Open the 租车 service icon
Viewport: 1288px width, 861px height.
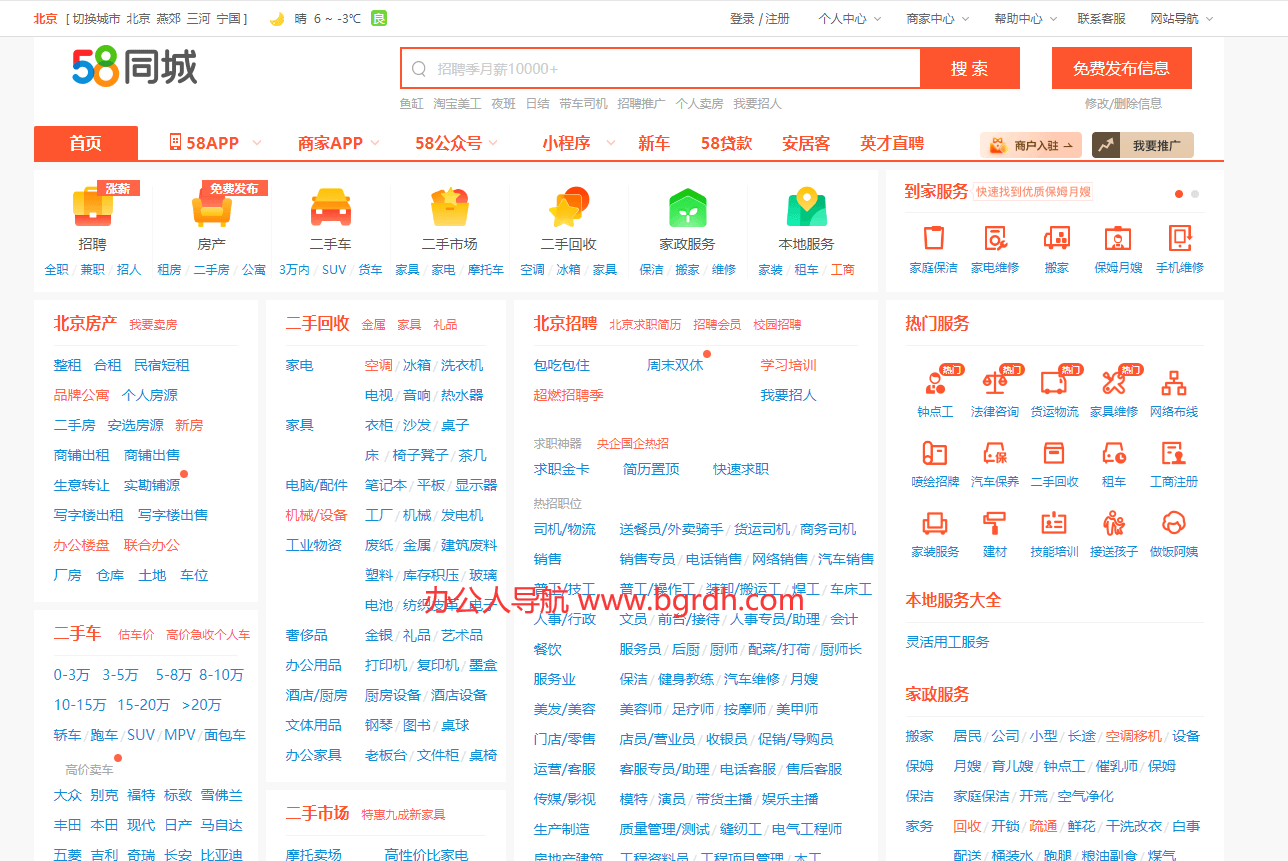pos(1114,452)
